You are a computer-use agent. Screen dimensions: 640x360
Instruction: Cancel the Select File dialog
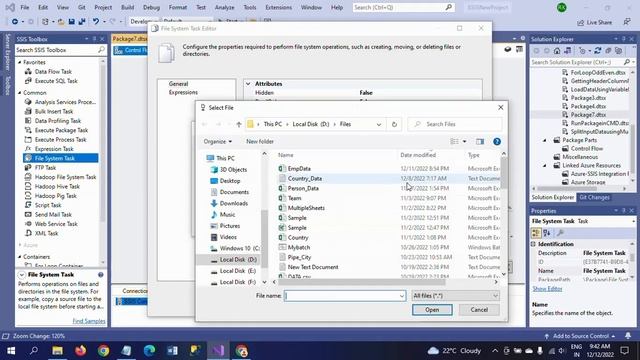[479, 310]
